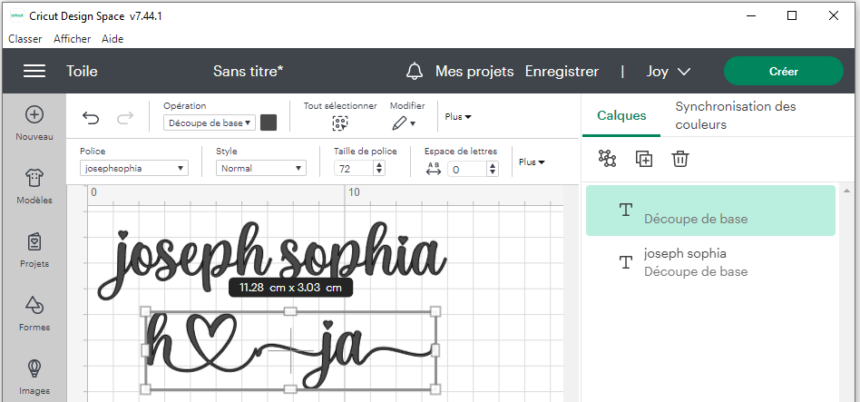Viewport: 860px width, 402px height.
Task: Click the Nouveau plus icon
Action: (34, 115)
